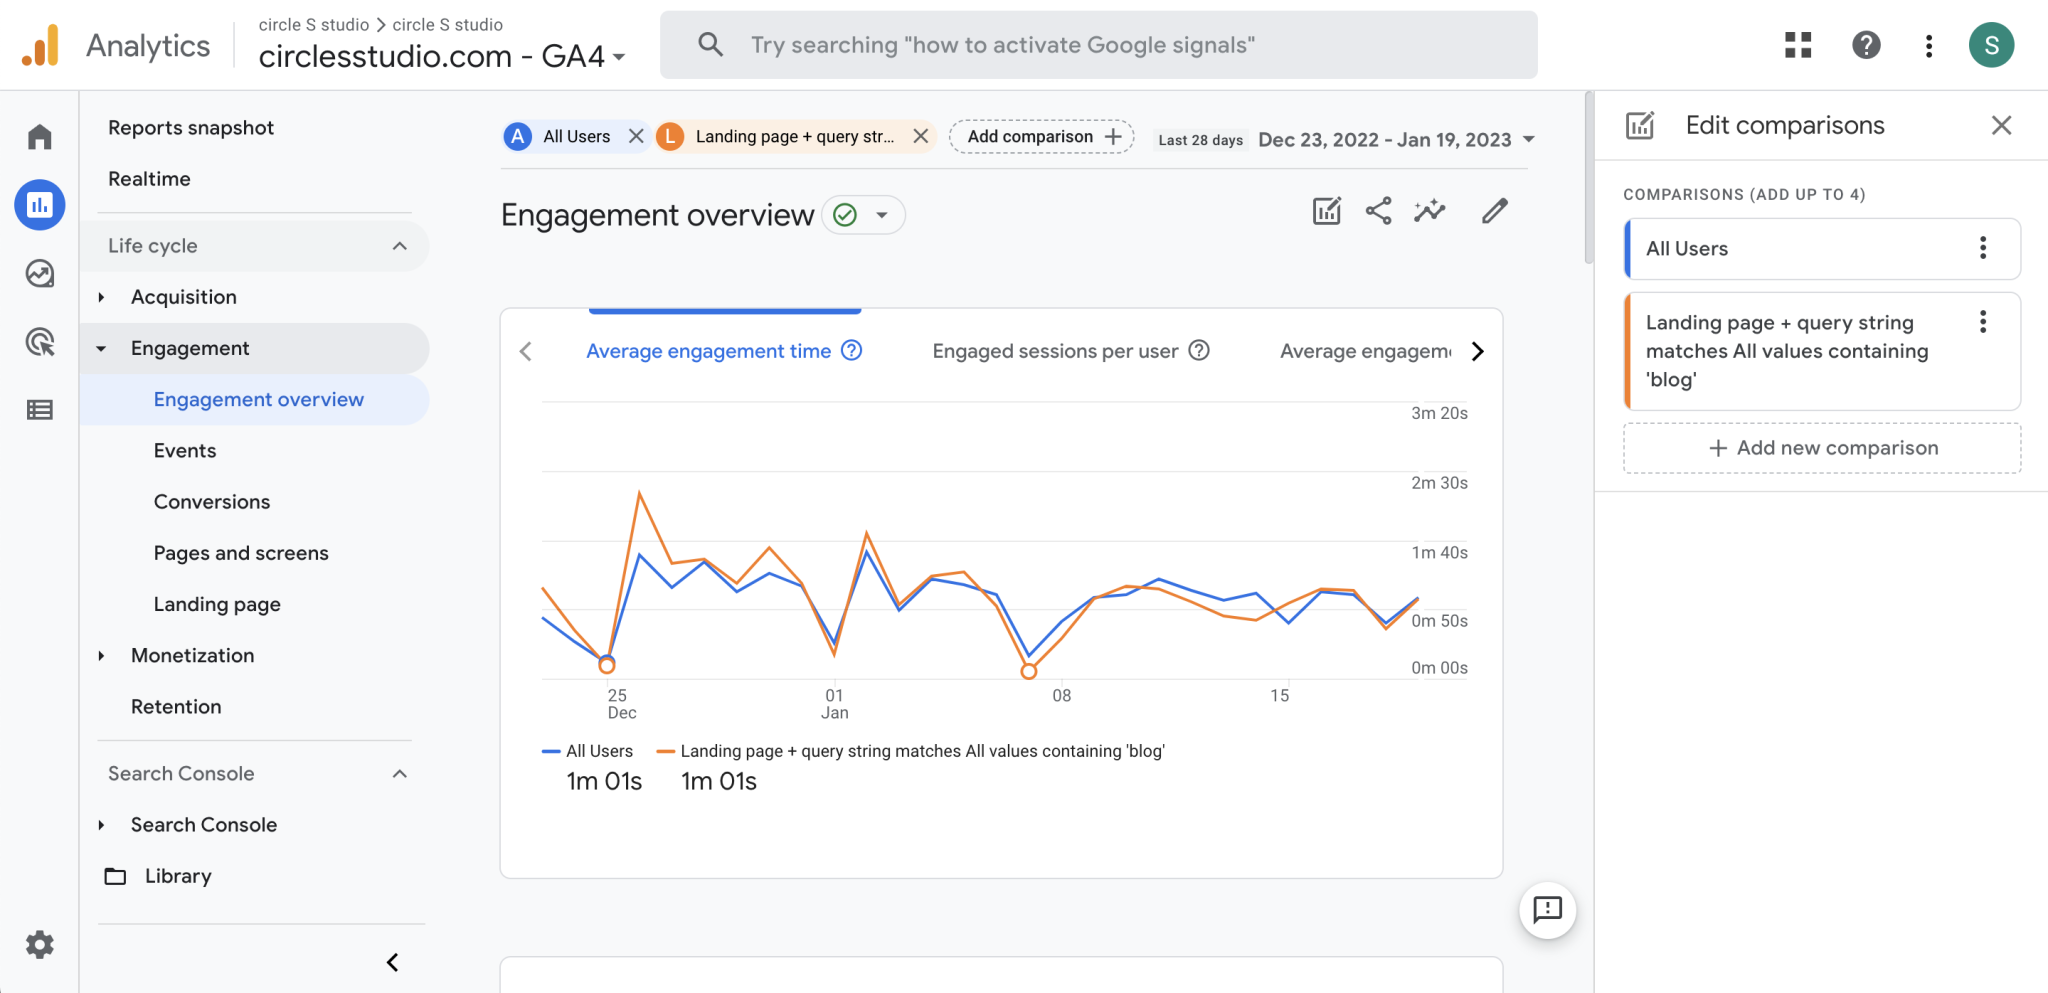Customize the report via the pencil icon
Viewport: 2048px width, 993px height.
(x=1494, y=211)
